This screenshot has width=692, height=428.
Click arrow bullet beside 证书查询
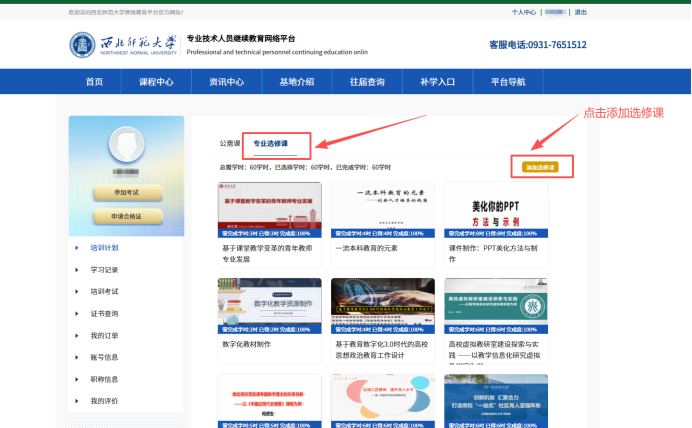(x=77, y=314)
